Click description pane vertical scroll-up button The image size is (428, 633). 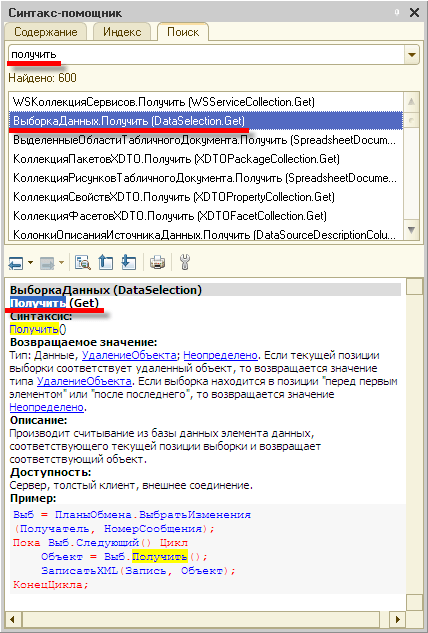tap(414, 287)
